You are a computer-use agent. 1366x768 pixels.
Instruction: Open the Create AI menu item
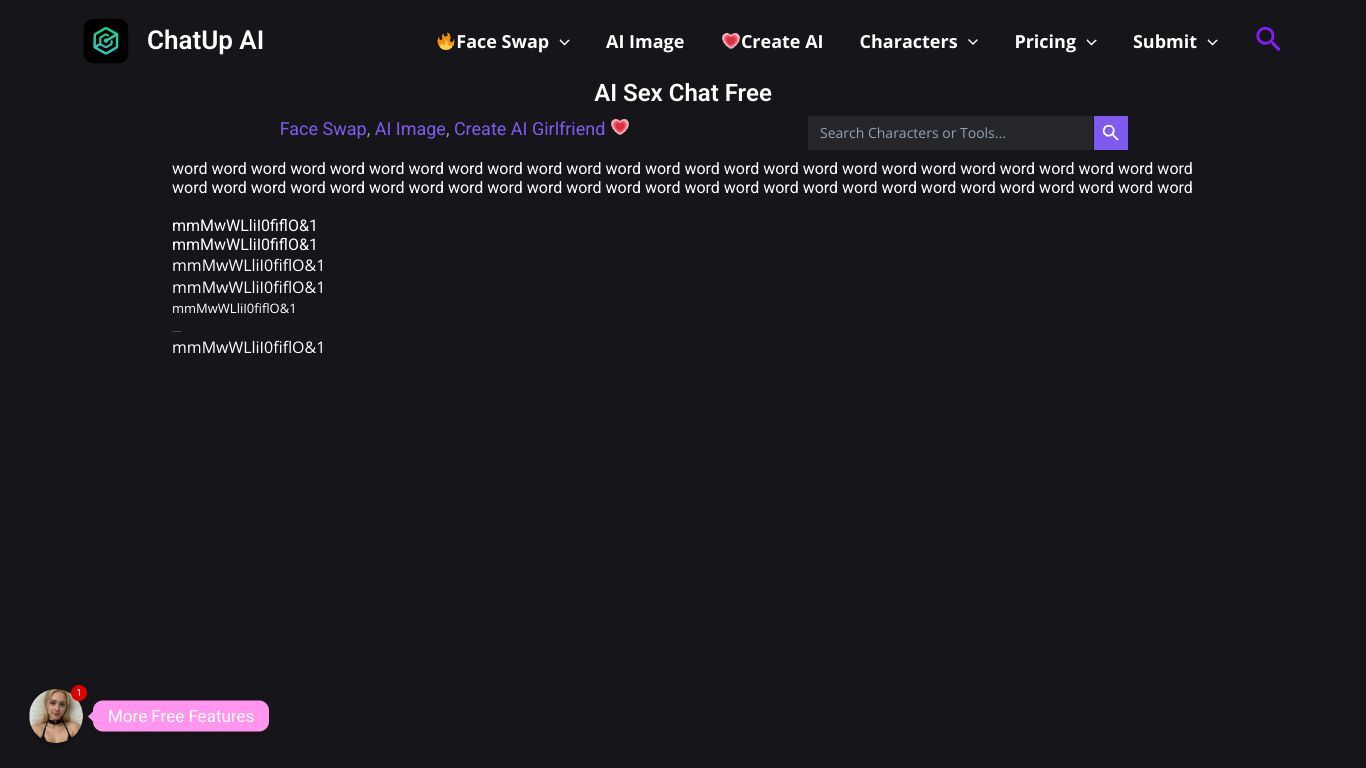tap(772, 41)
